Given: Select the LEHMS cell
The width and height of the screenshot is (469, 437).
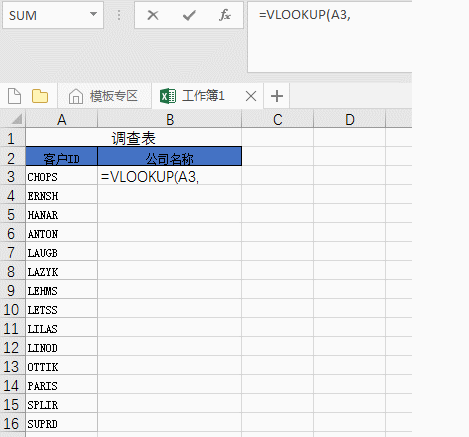Looking at the screenshot, I should click(62, 290).
